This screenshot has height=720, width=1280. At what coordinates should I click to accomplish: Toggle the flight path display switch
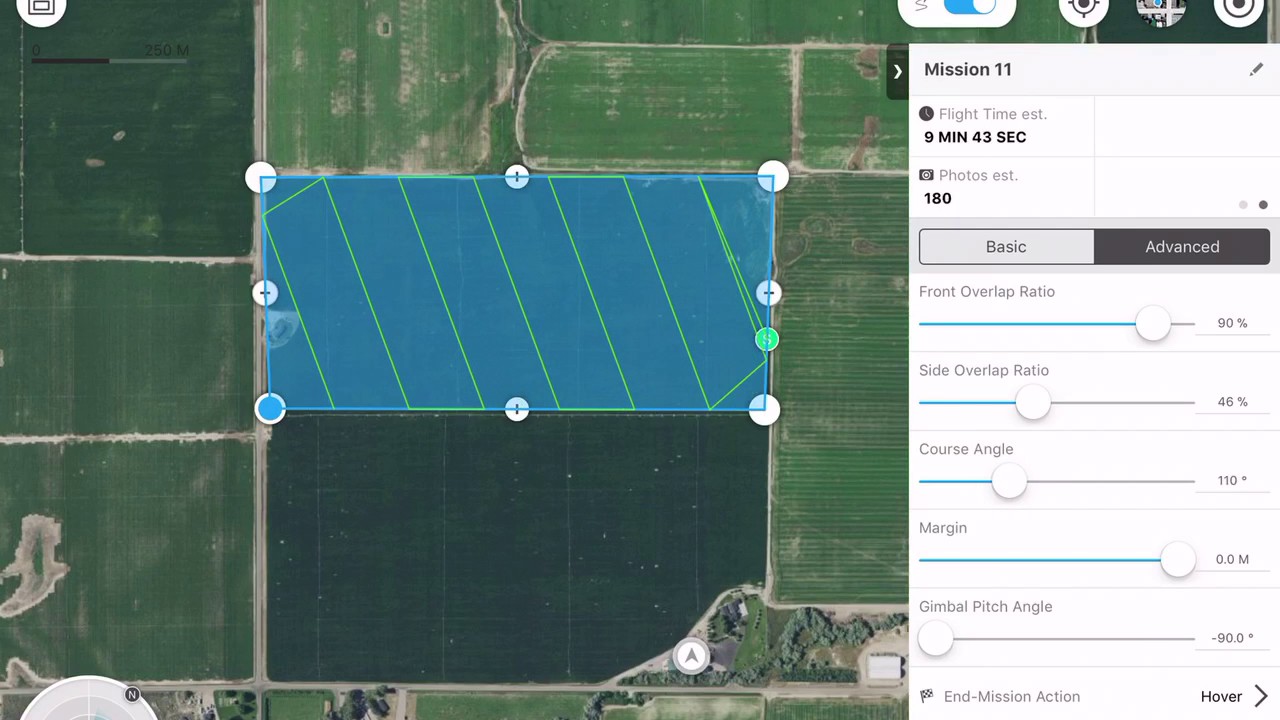(x=969, y=7)
